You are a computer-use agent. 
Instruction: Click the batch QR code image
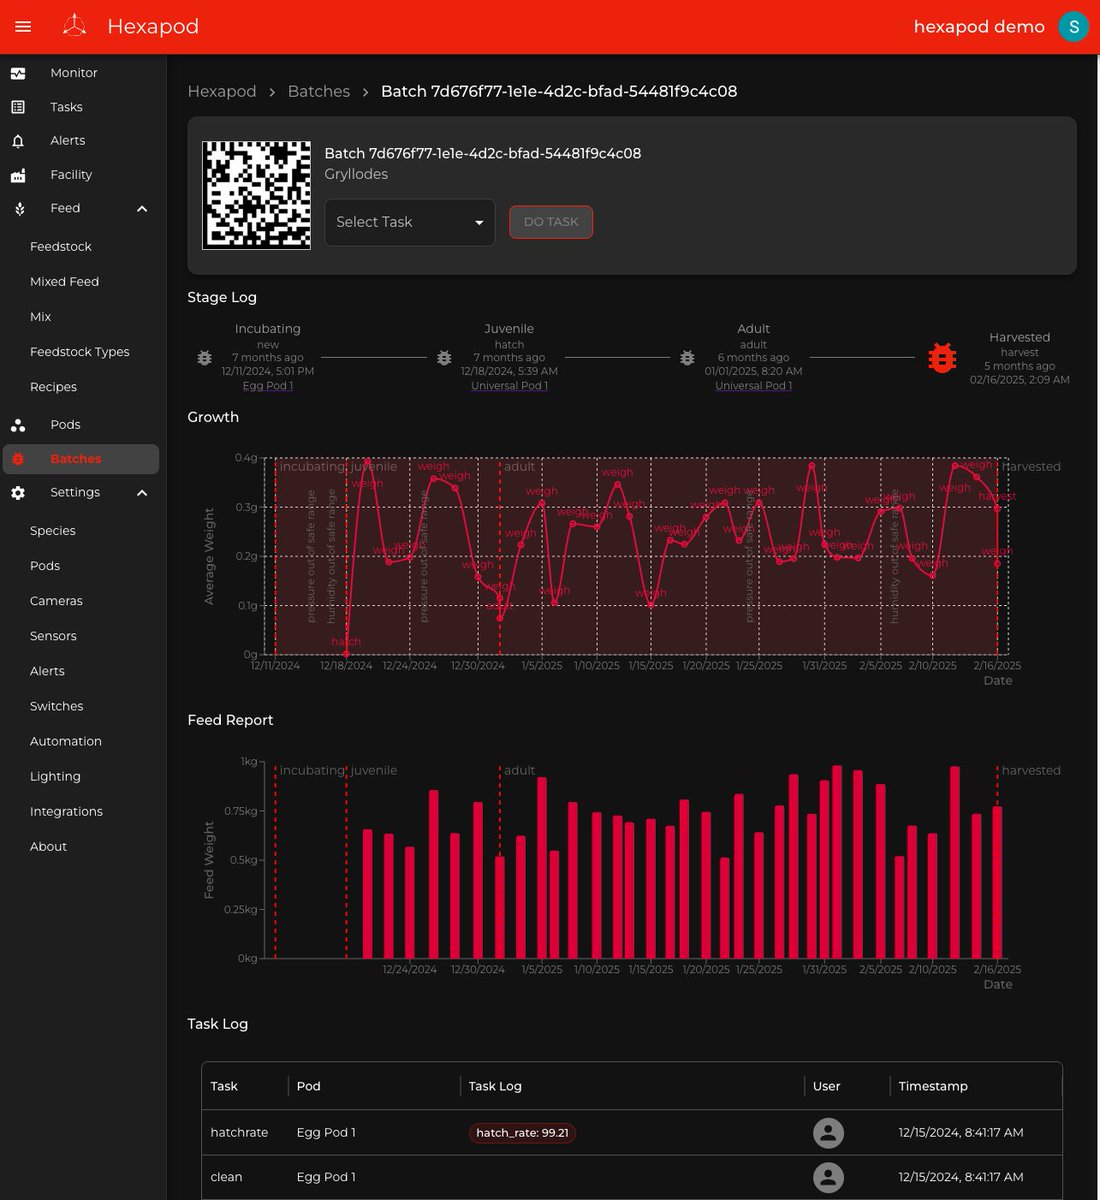[257, 195]
